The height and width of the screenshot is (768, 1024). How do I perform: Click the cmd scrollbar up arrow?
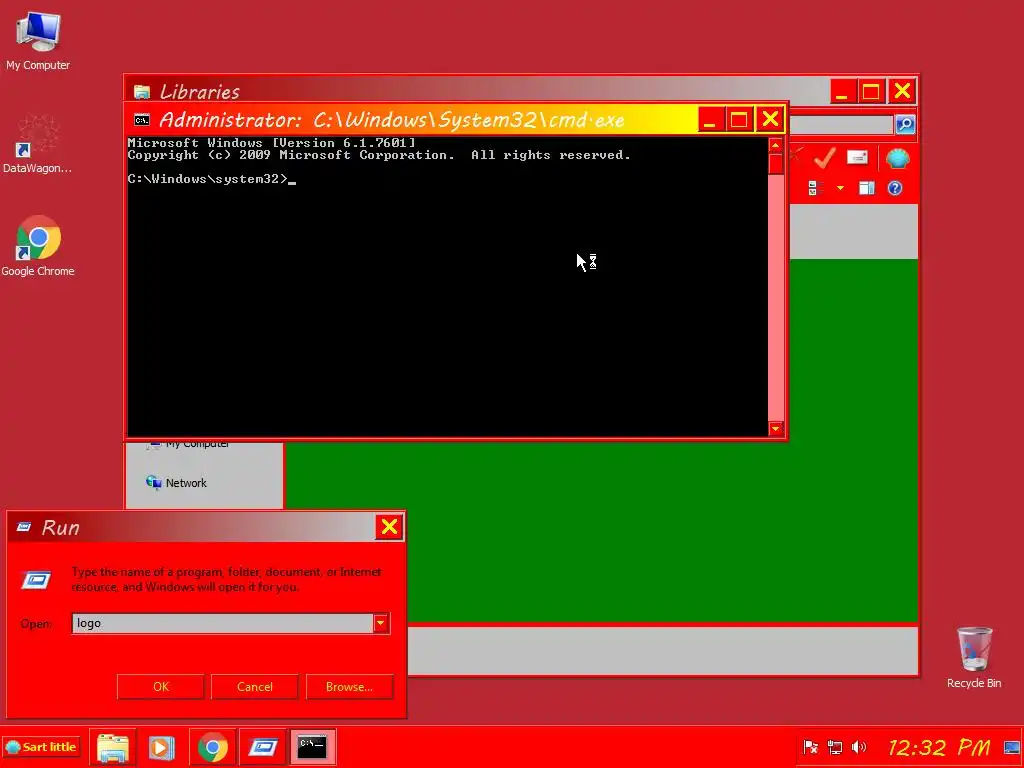click(x=776, y=145)
